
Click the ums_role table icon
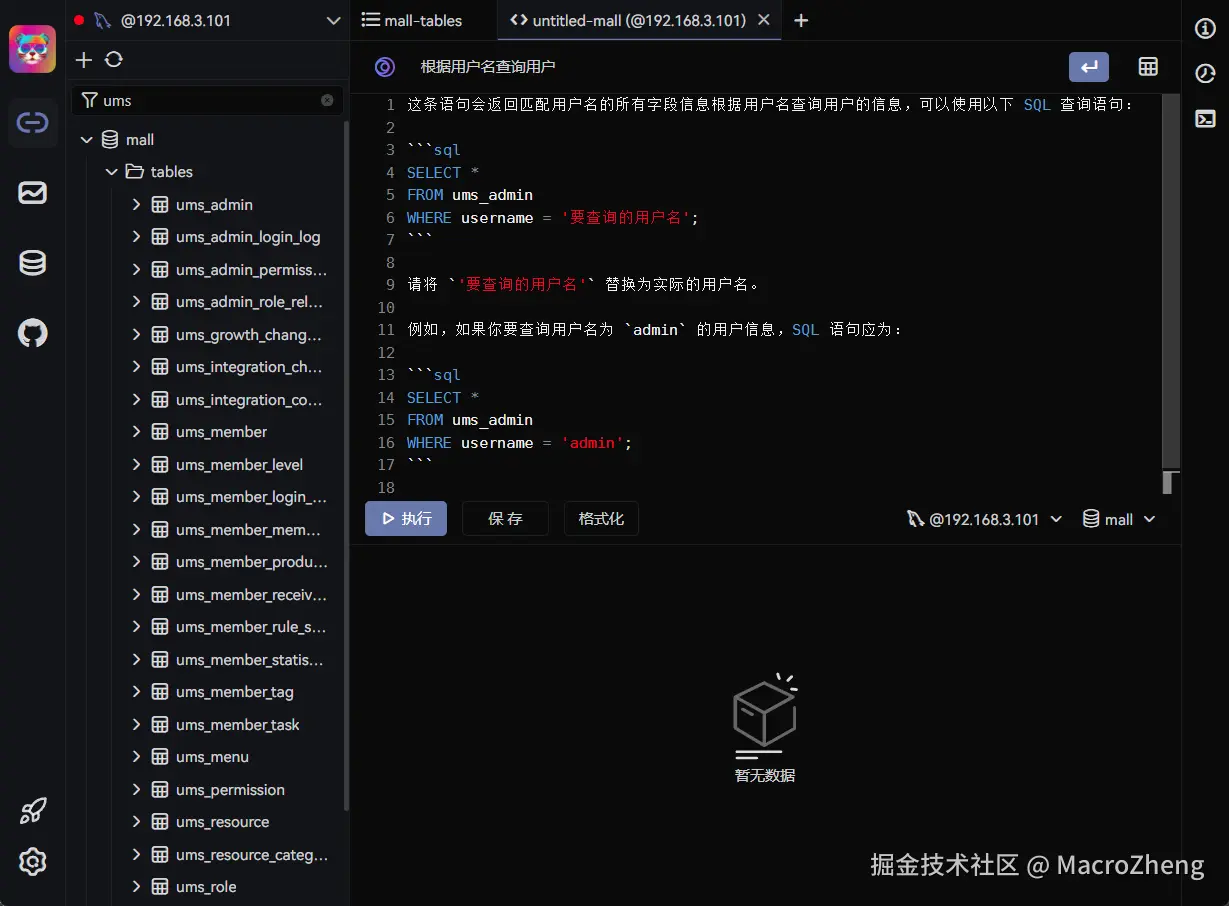click(x=159, y=887)
